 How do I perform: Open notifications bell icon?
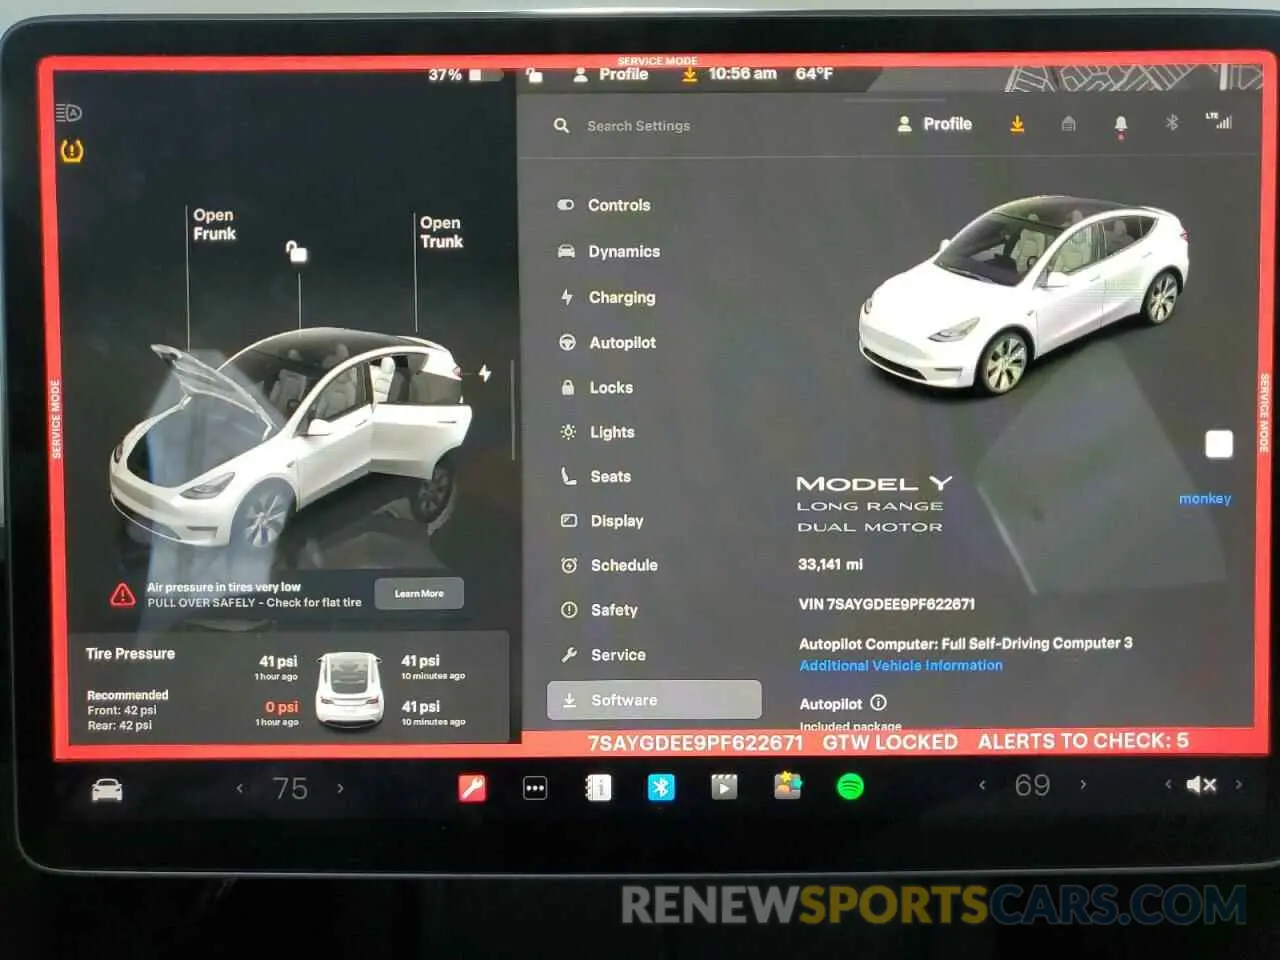pos(1121,125)
